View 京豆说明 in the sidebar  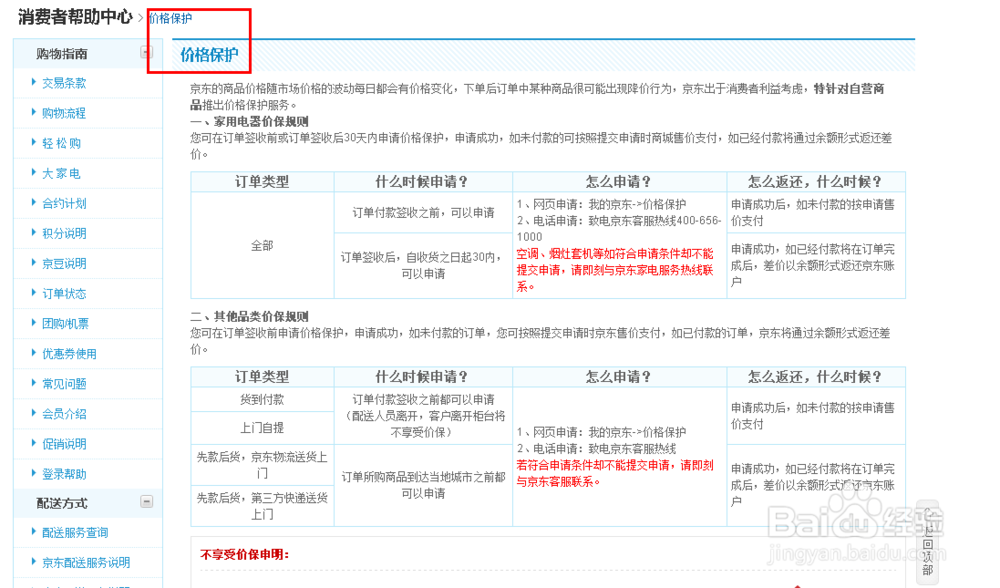coord(64,263)
